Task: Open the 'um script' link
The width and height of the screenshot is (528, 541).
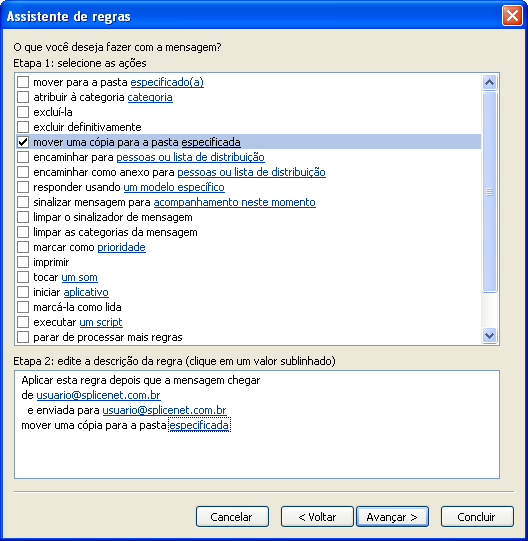Action: [101, 322]
